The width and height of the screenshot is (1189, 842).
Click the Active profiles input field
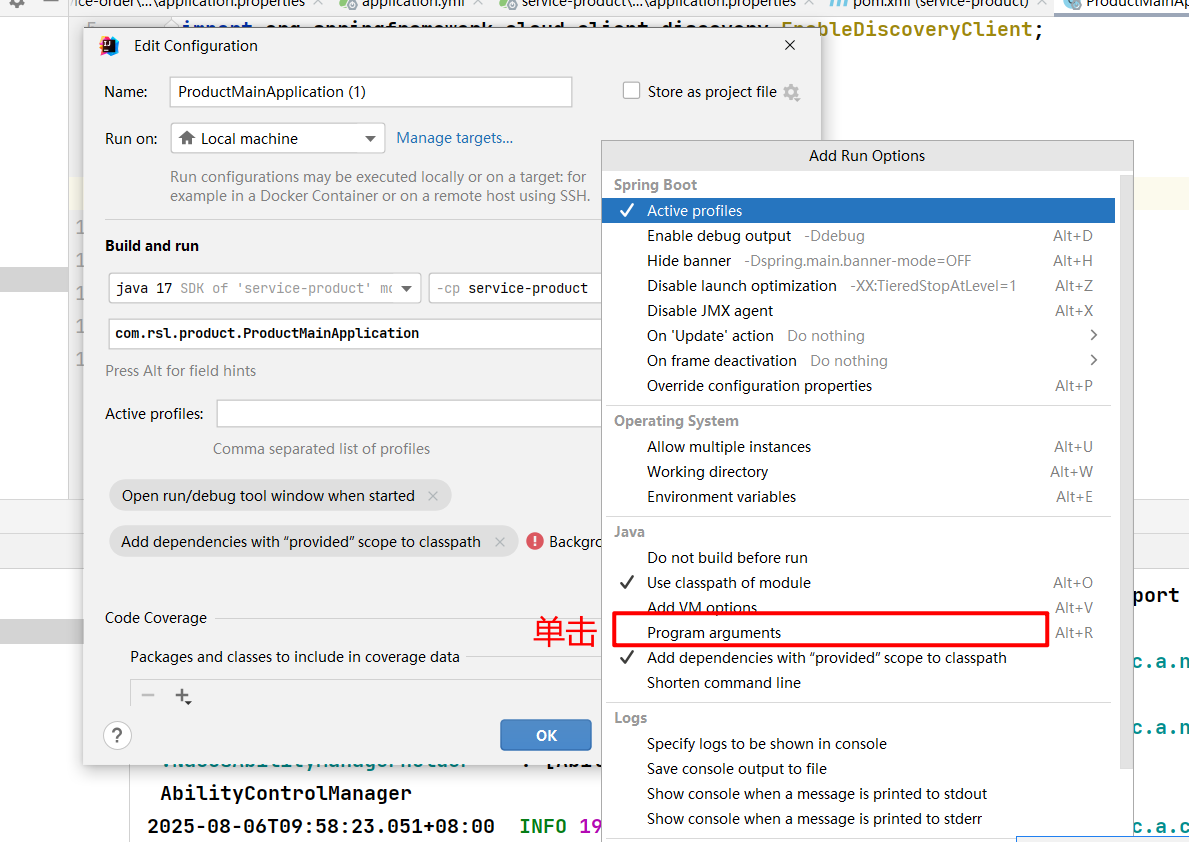(409, 414)
